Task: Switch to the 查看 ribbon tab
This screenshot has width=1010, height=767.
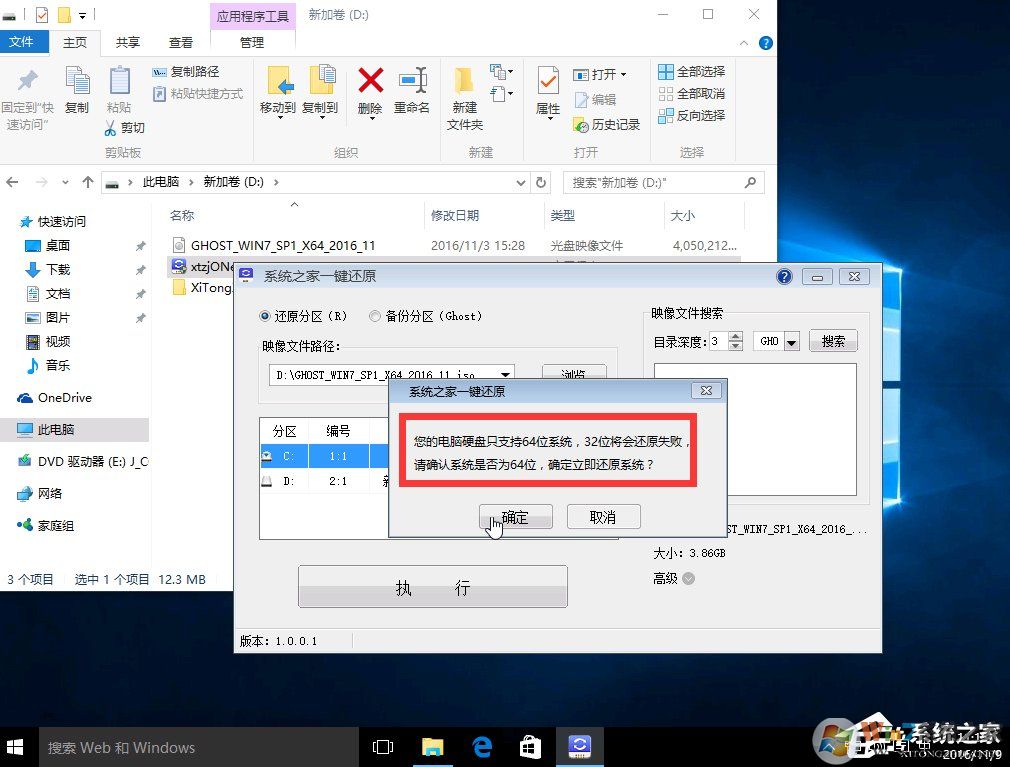Action: pos(180,43)
